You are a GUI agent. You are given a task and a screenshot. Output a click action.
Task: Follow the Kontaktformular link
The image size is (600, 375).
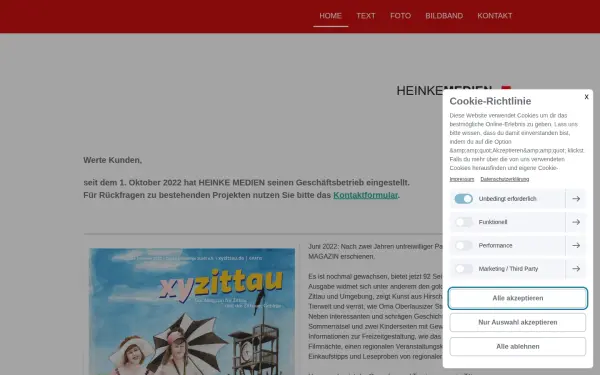pos(365,195)
